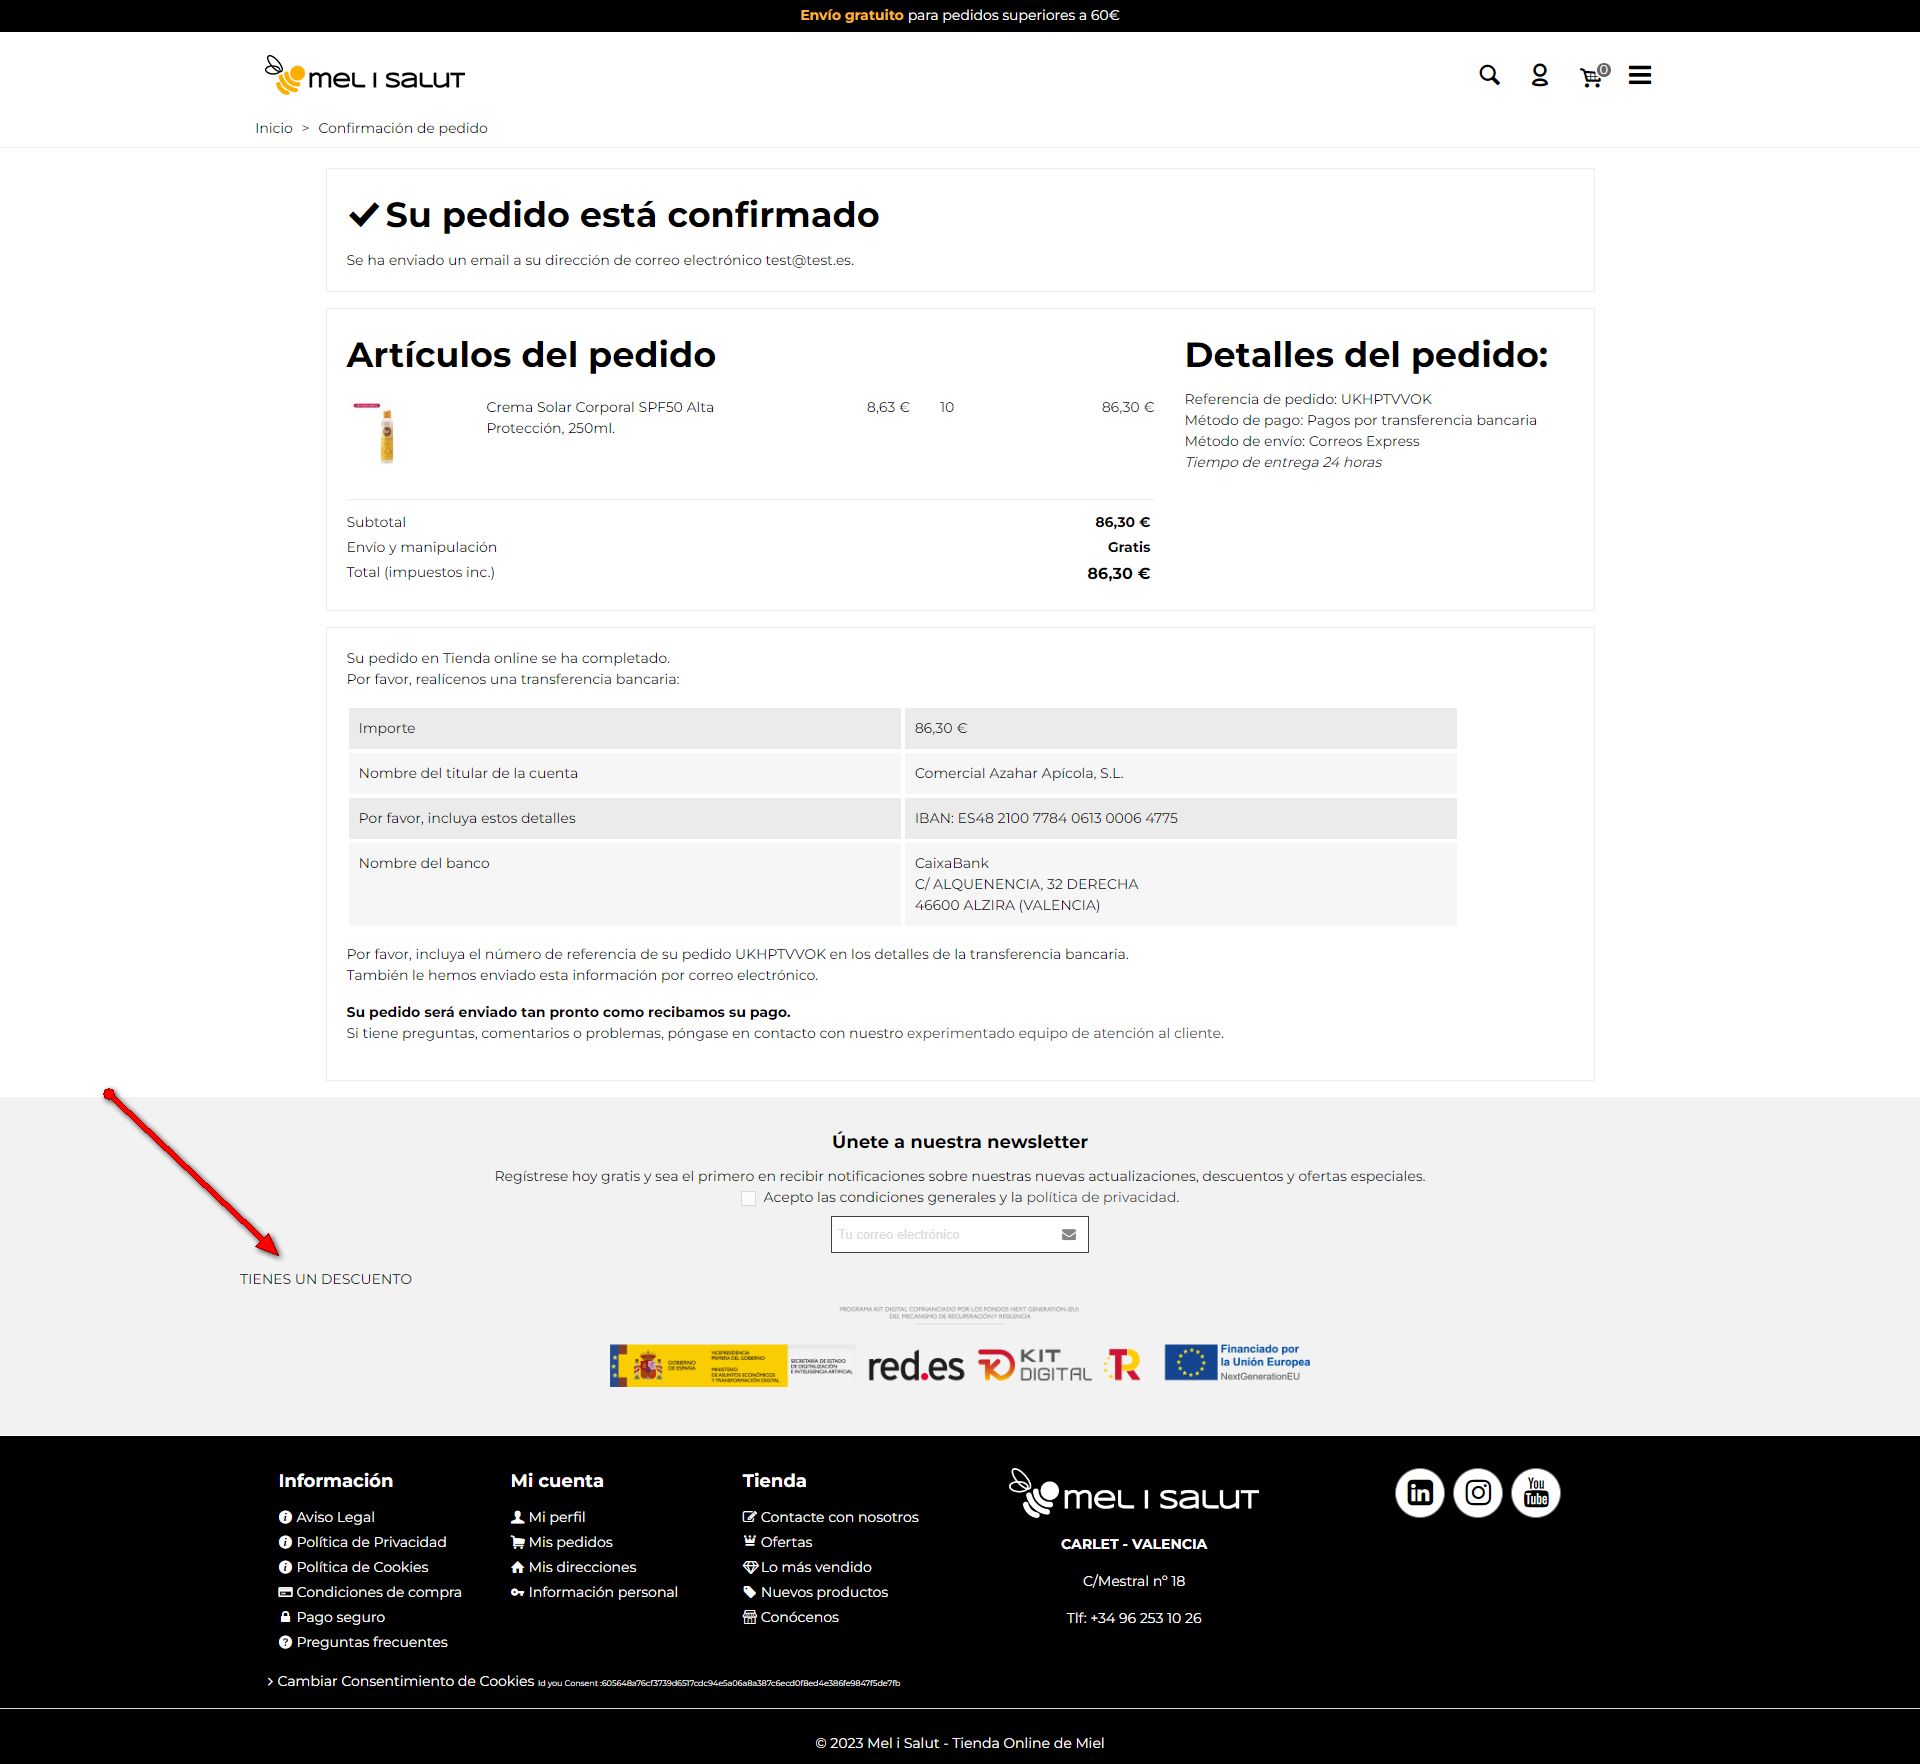Click the Mel i Salut header logo
Image resolution: width=1920 pixels, height=1764 pixels.
pos(365,77)
